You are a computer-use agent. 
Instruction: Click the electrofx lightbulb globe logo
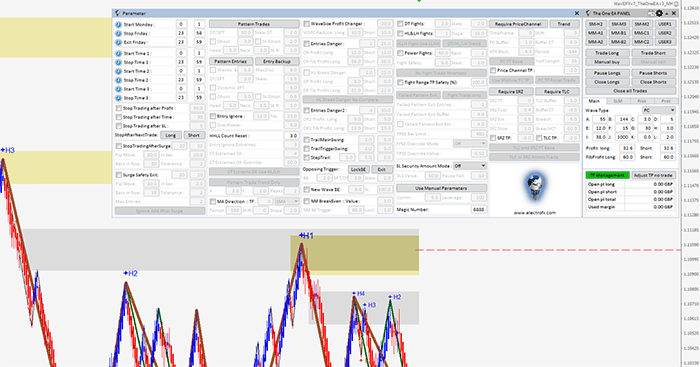534,186
